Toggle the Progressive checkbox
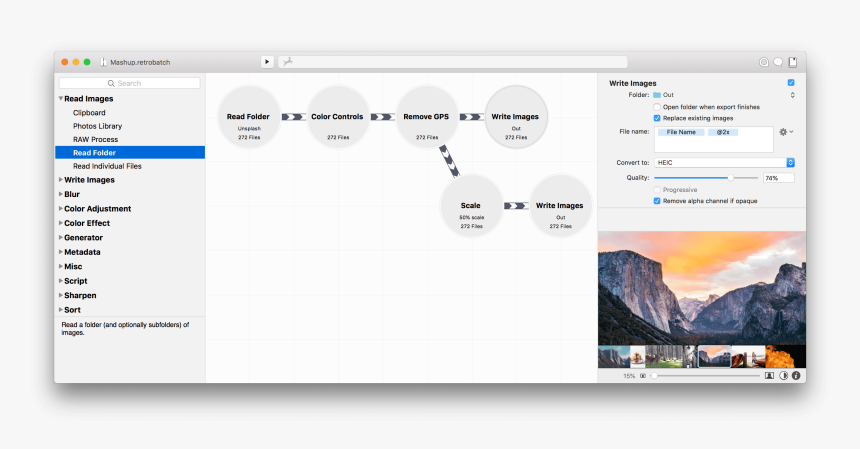Image resolution: width=860 pixels, height=449 pixels. pos(657,190)
